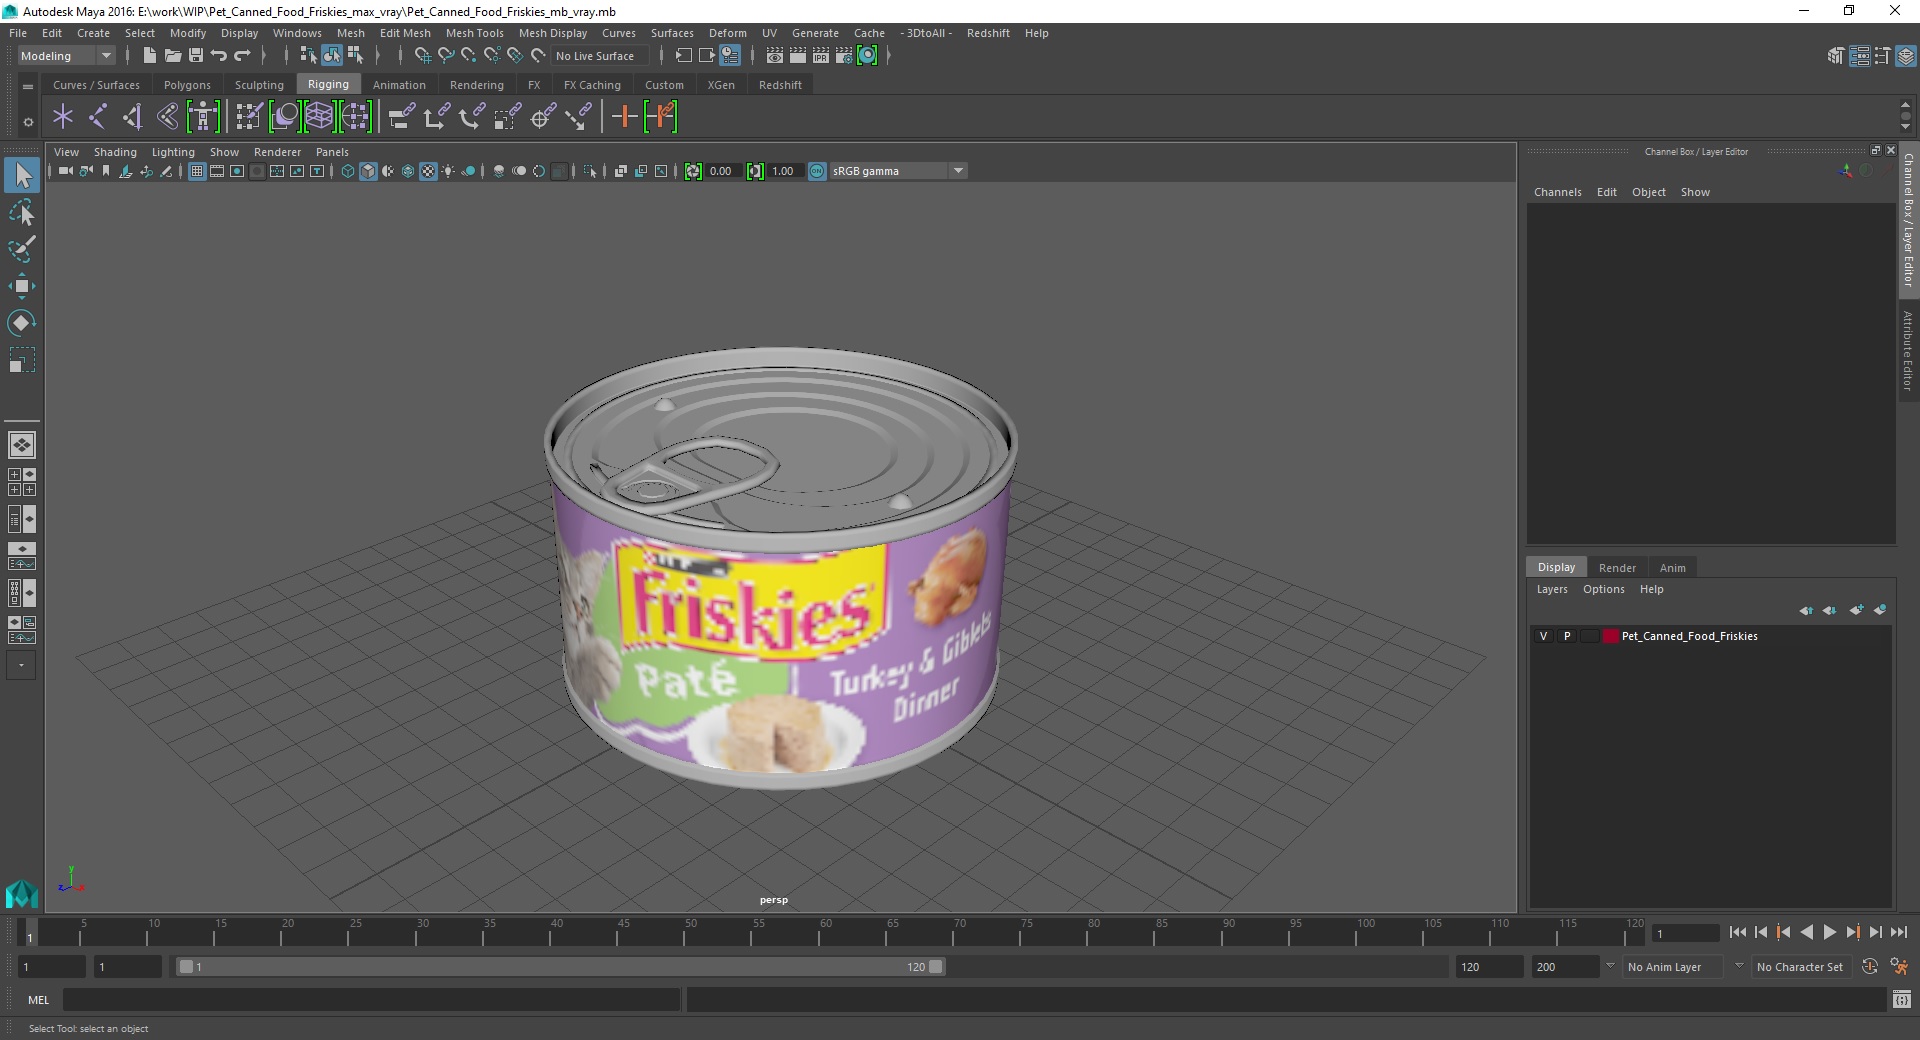This screenshot has height=1040, width=1920.
Task: Activate the Scale tool
Action: (22, 360)
